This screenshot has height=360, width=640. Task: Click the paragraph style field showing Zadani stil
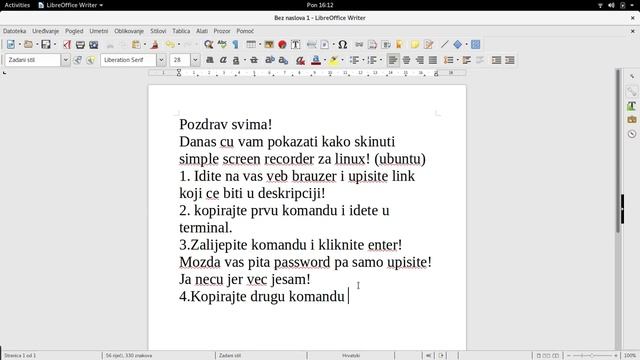point(33,60)
